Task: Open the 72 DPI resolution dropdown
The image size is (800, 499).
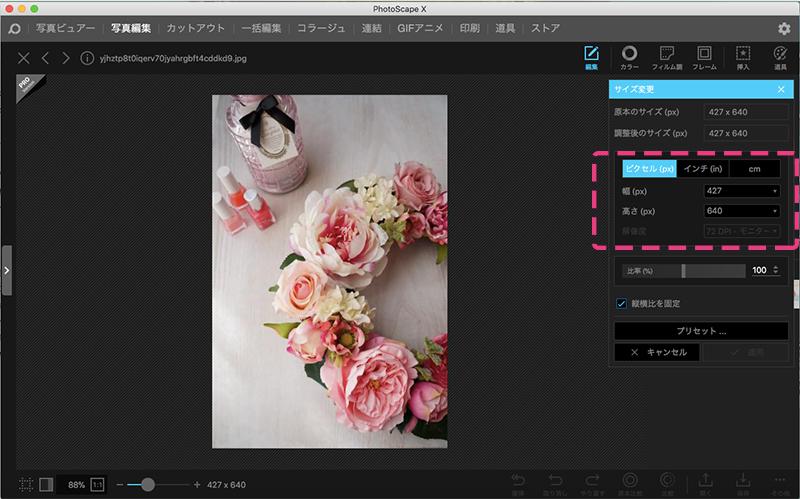Action: 742,231
